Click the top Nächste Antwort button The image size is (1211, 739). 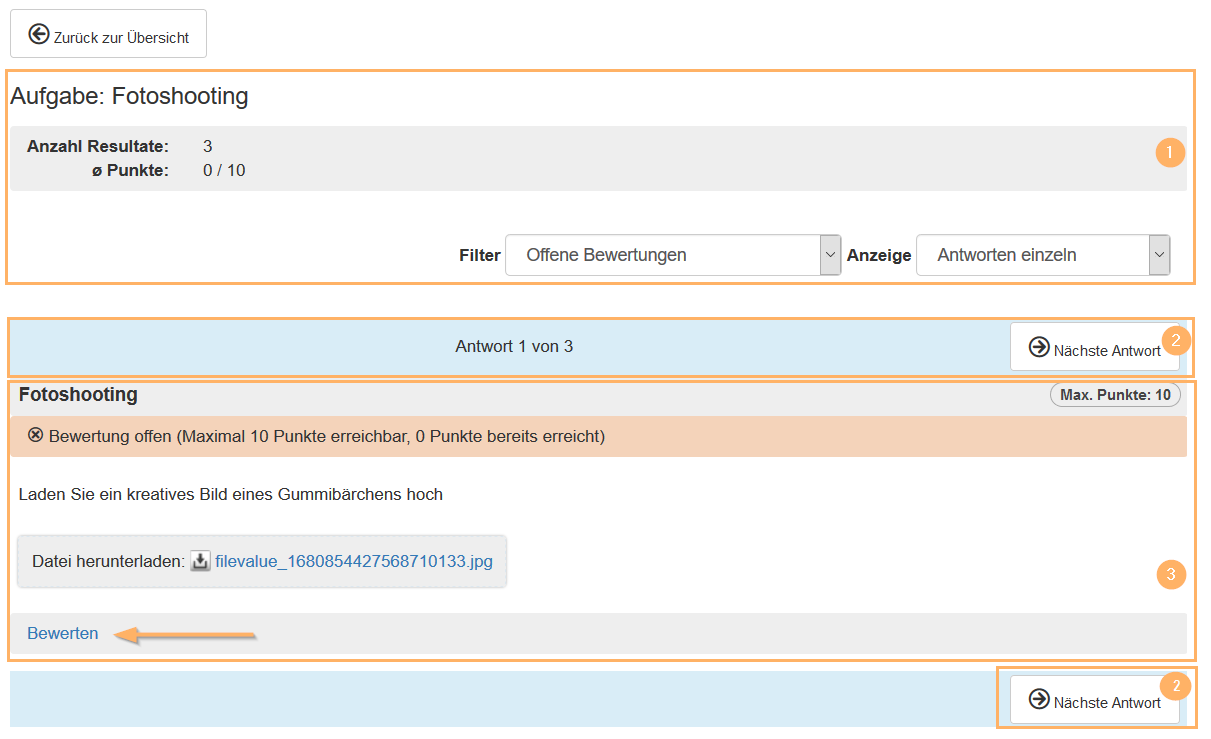coord(1094,348)
